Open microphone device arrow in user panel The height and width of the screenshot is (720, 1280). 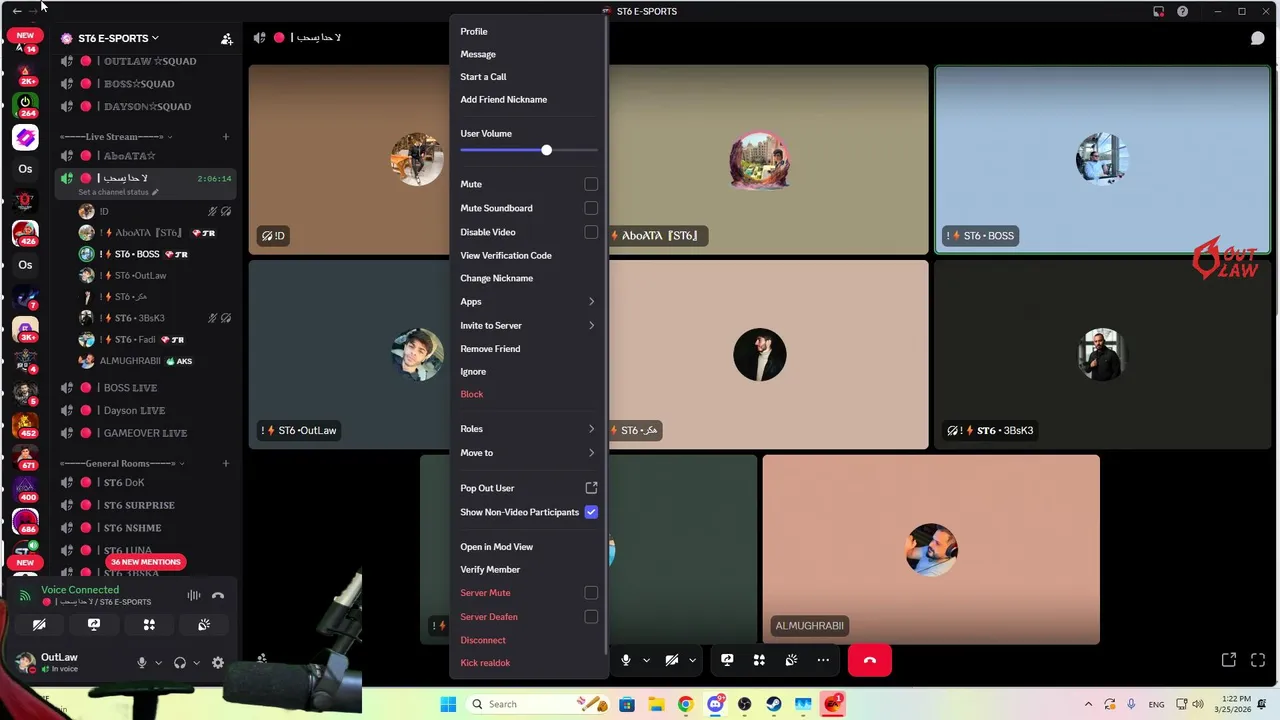pyautogui.click(x=158, y=663)
